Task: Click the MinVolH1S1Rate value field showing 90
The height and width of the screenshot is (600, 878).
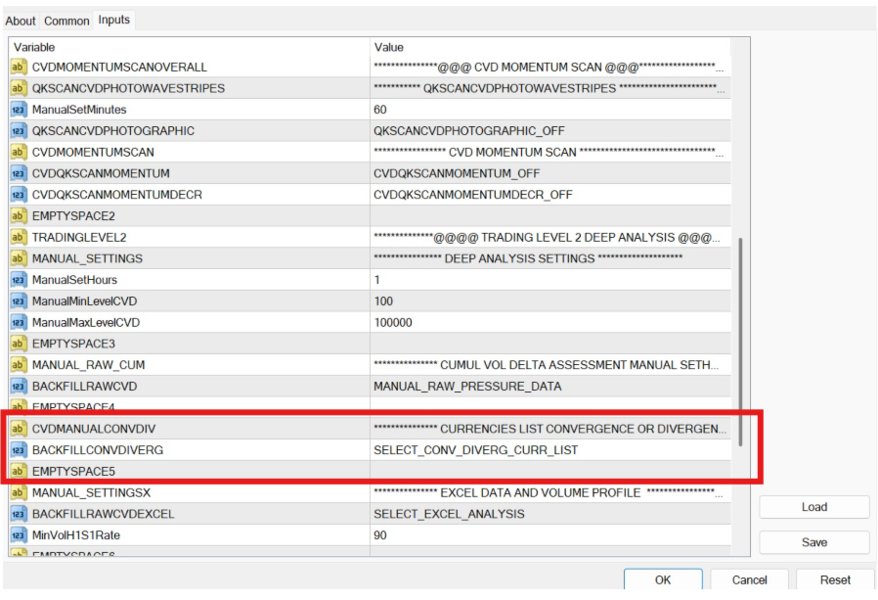Action: tap(550, 535)
